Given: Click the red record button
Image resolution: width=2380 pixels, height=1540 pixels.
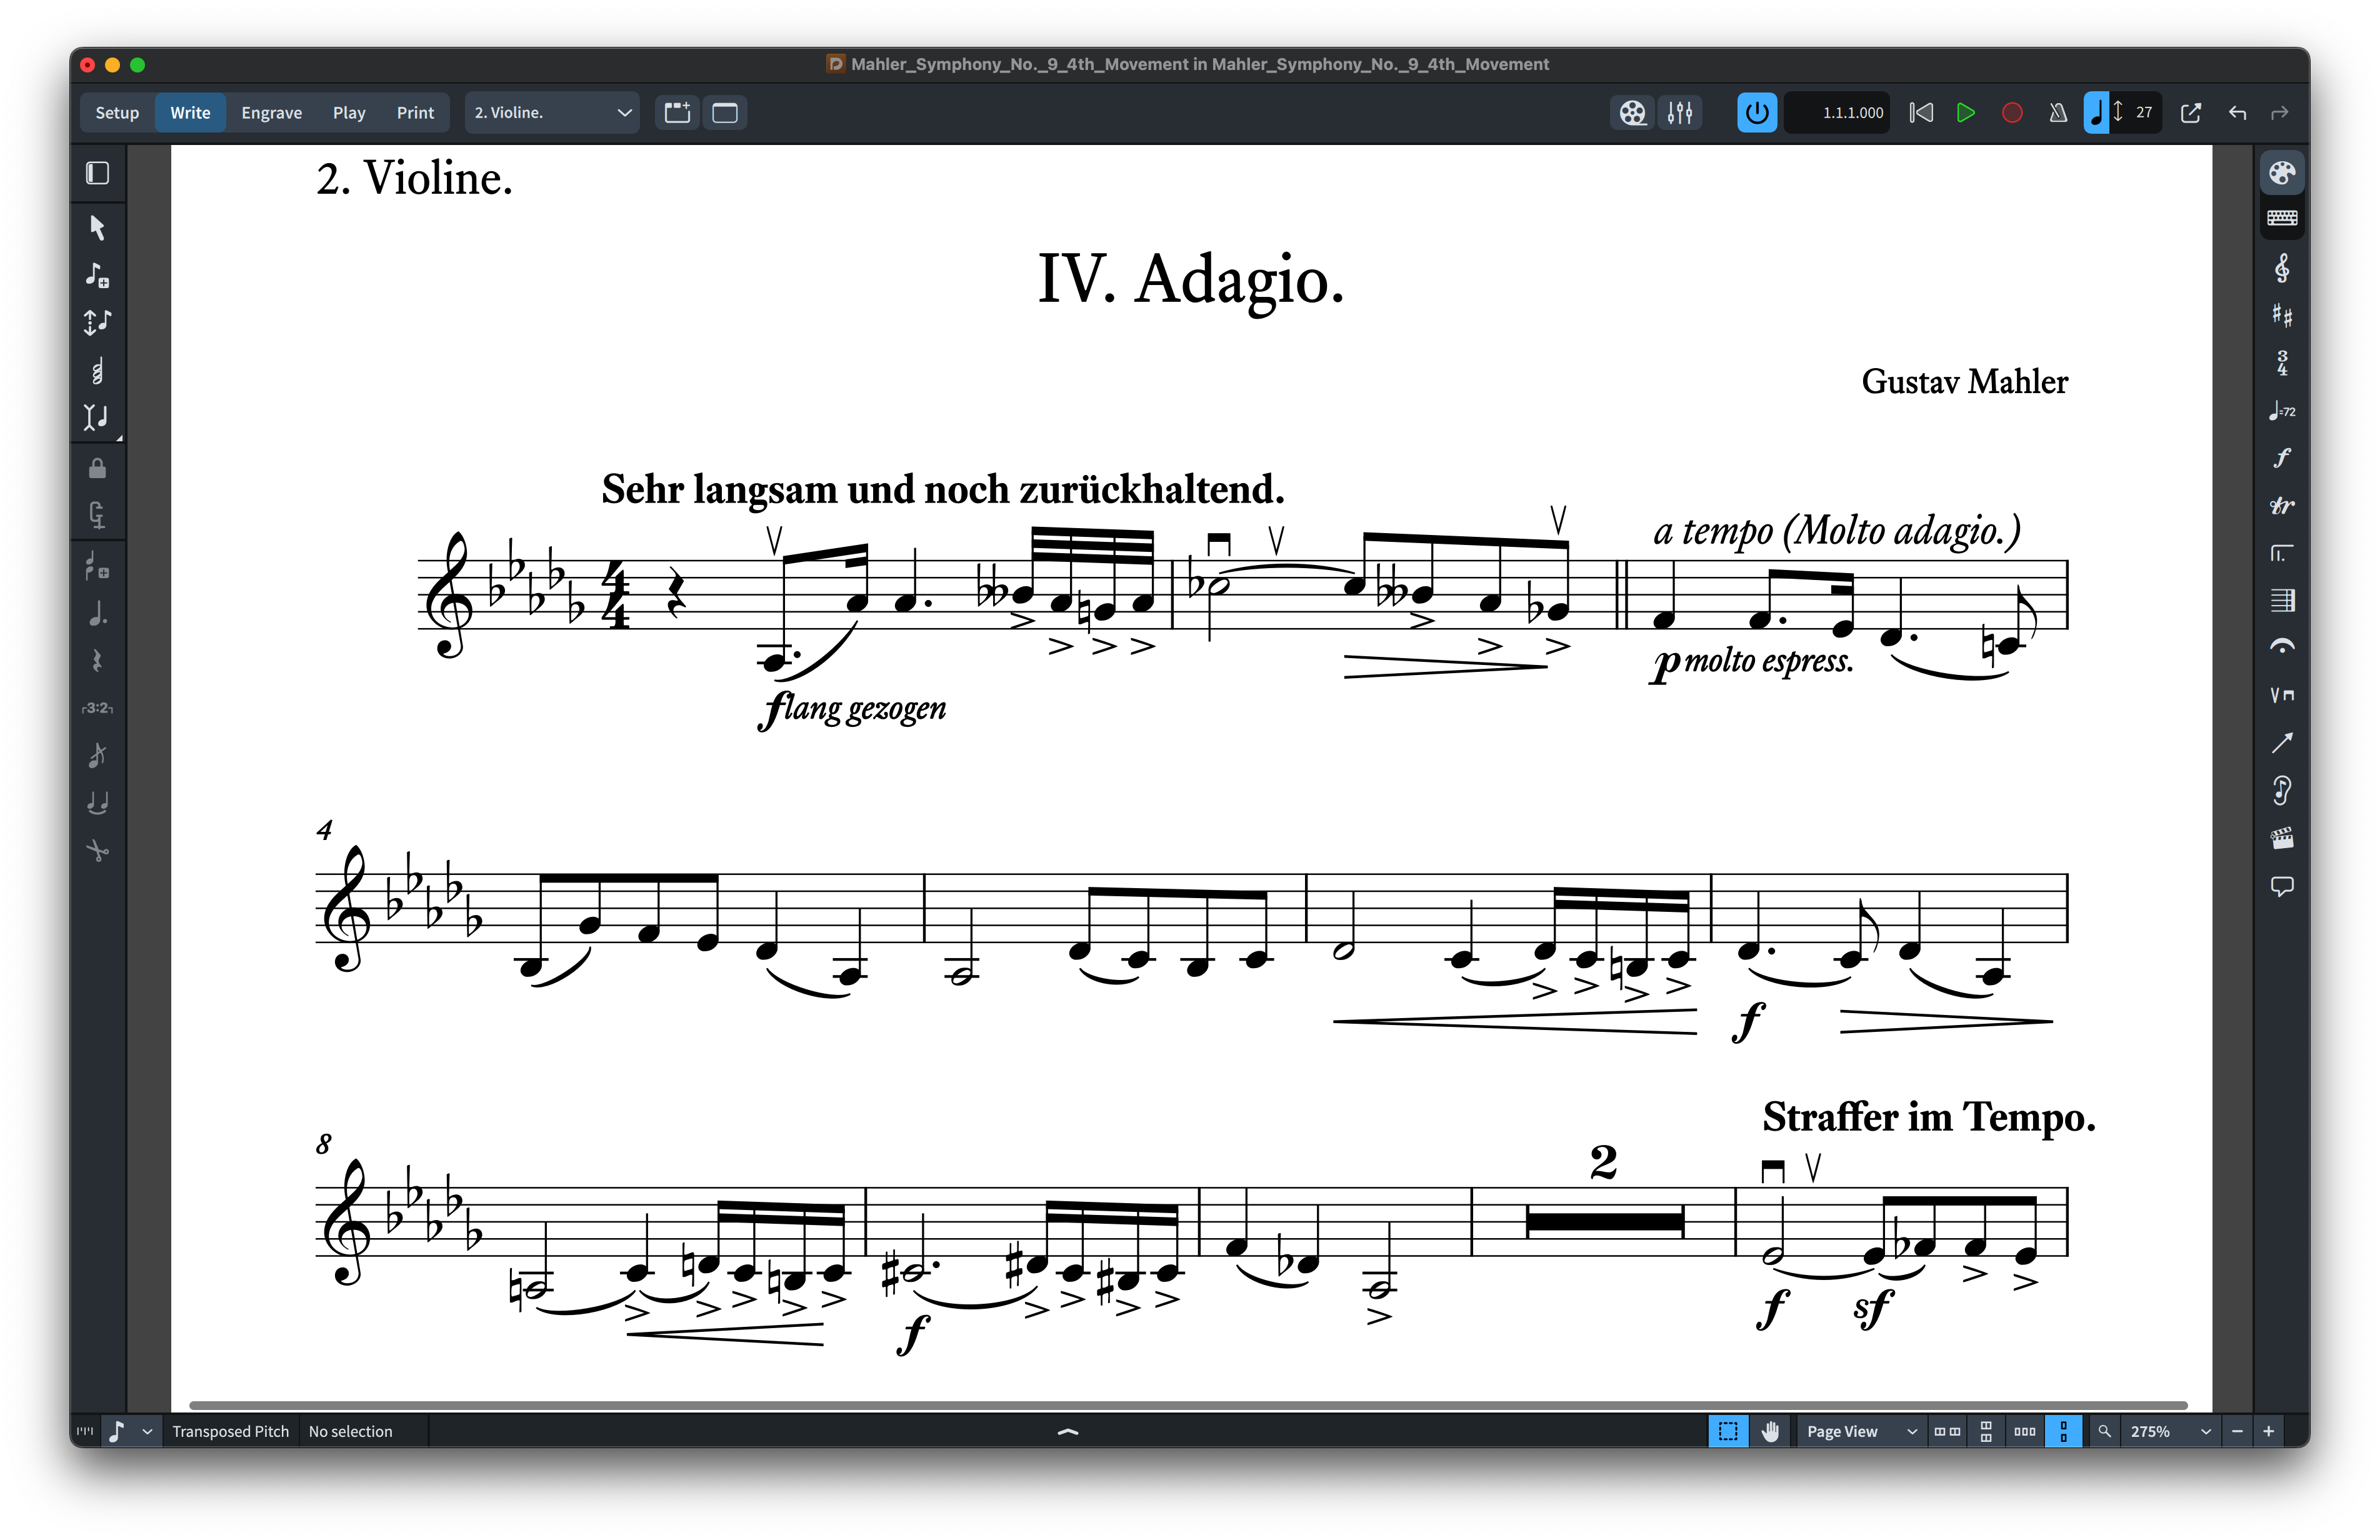Looking at the screenshot, I should point(2012,113).
